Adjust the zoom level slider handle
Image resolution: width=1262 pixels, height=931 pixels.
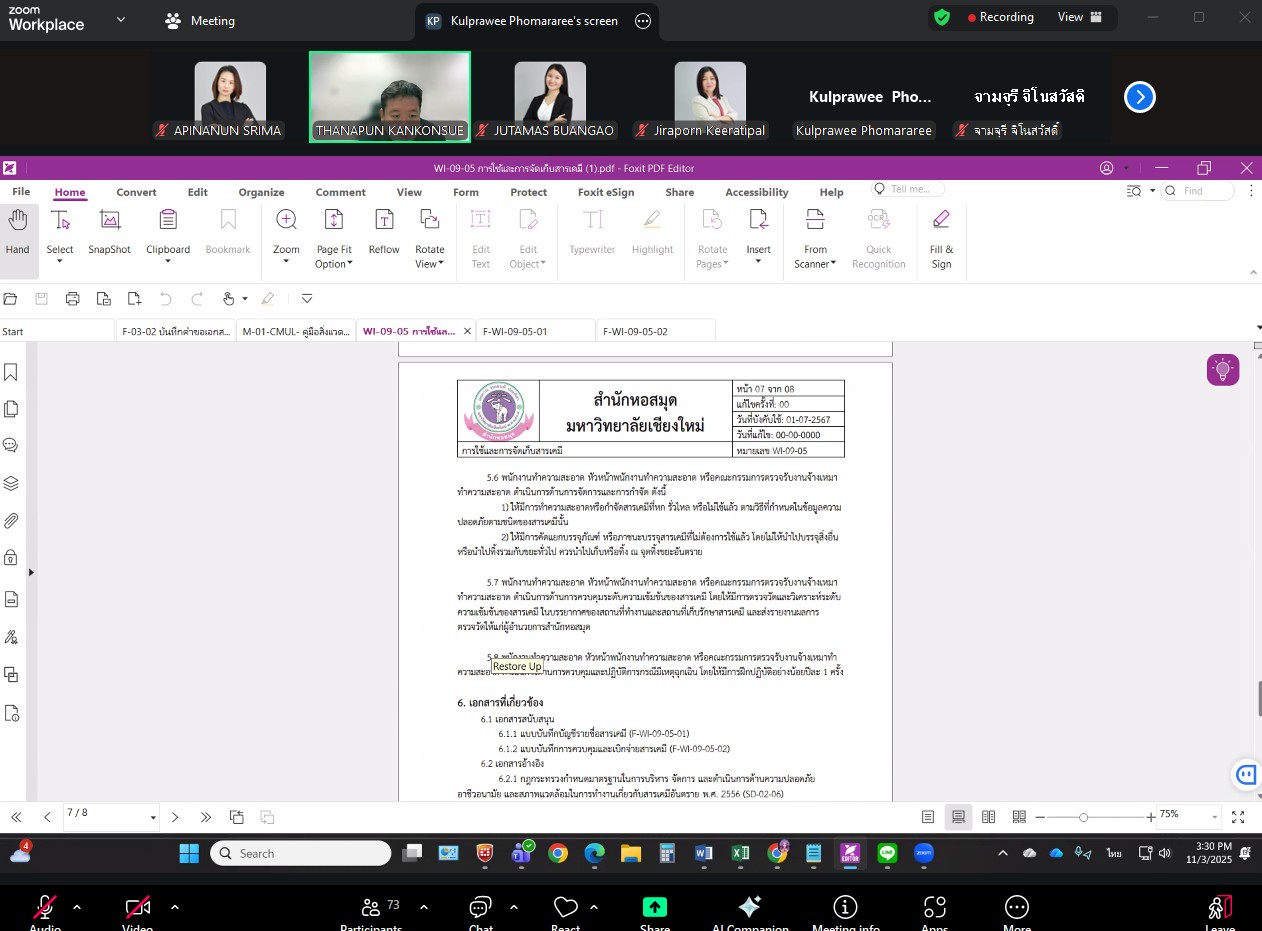pos(1083,817)
